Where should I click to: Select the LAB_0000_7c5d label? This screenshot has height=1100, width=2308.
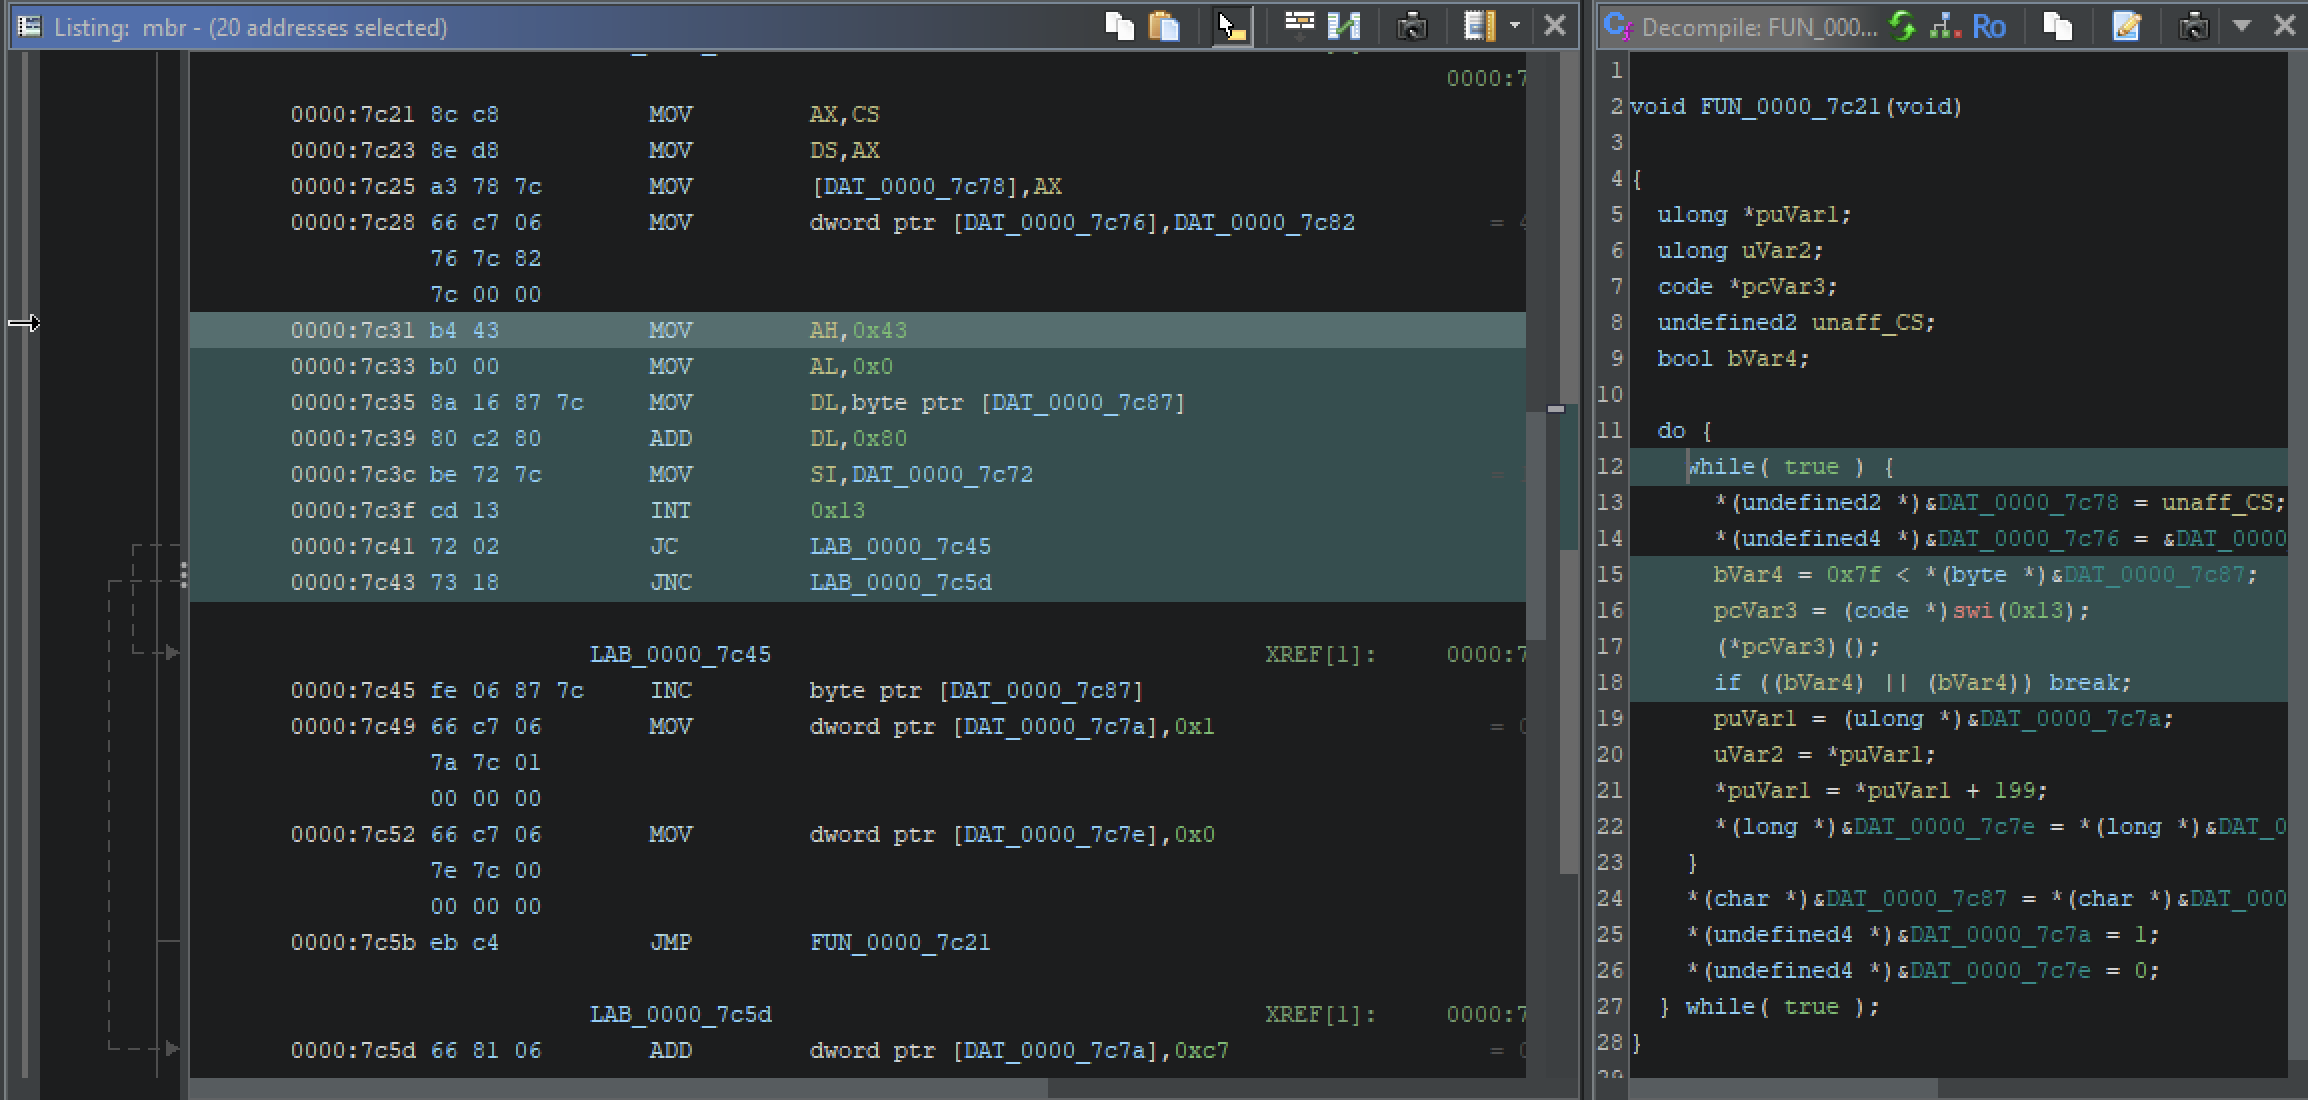point(680,1014)
